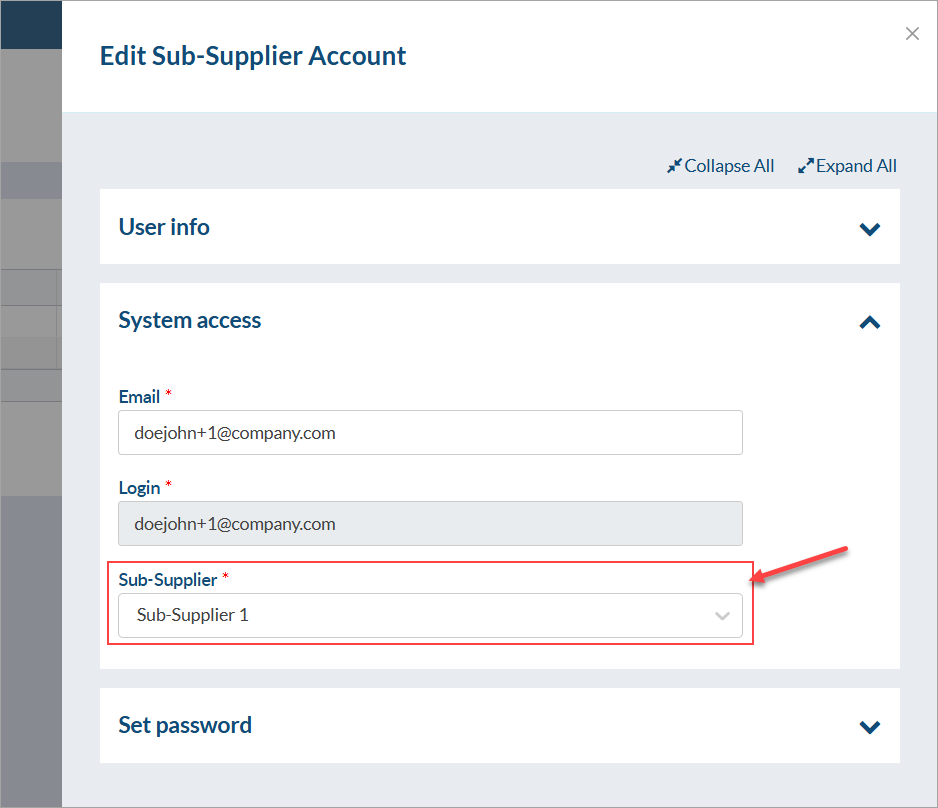Expand the Set password section chevron
The width and height of the screenshot is (938, 808).
tap(870, 727)
